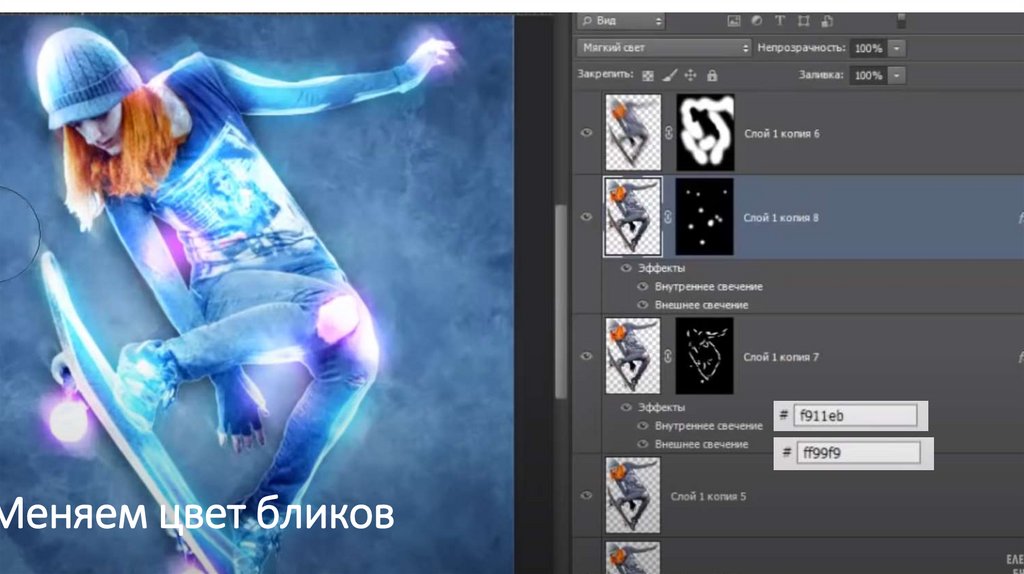This screenshot has width=1024, height=574.
Task: Toggle the layer filtering switch
Action: pyautogui.click(x=901, y=20)
